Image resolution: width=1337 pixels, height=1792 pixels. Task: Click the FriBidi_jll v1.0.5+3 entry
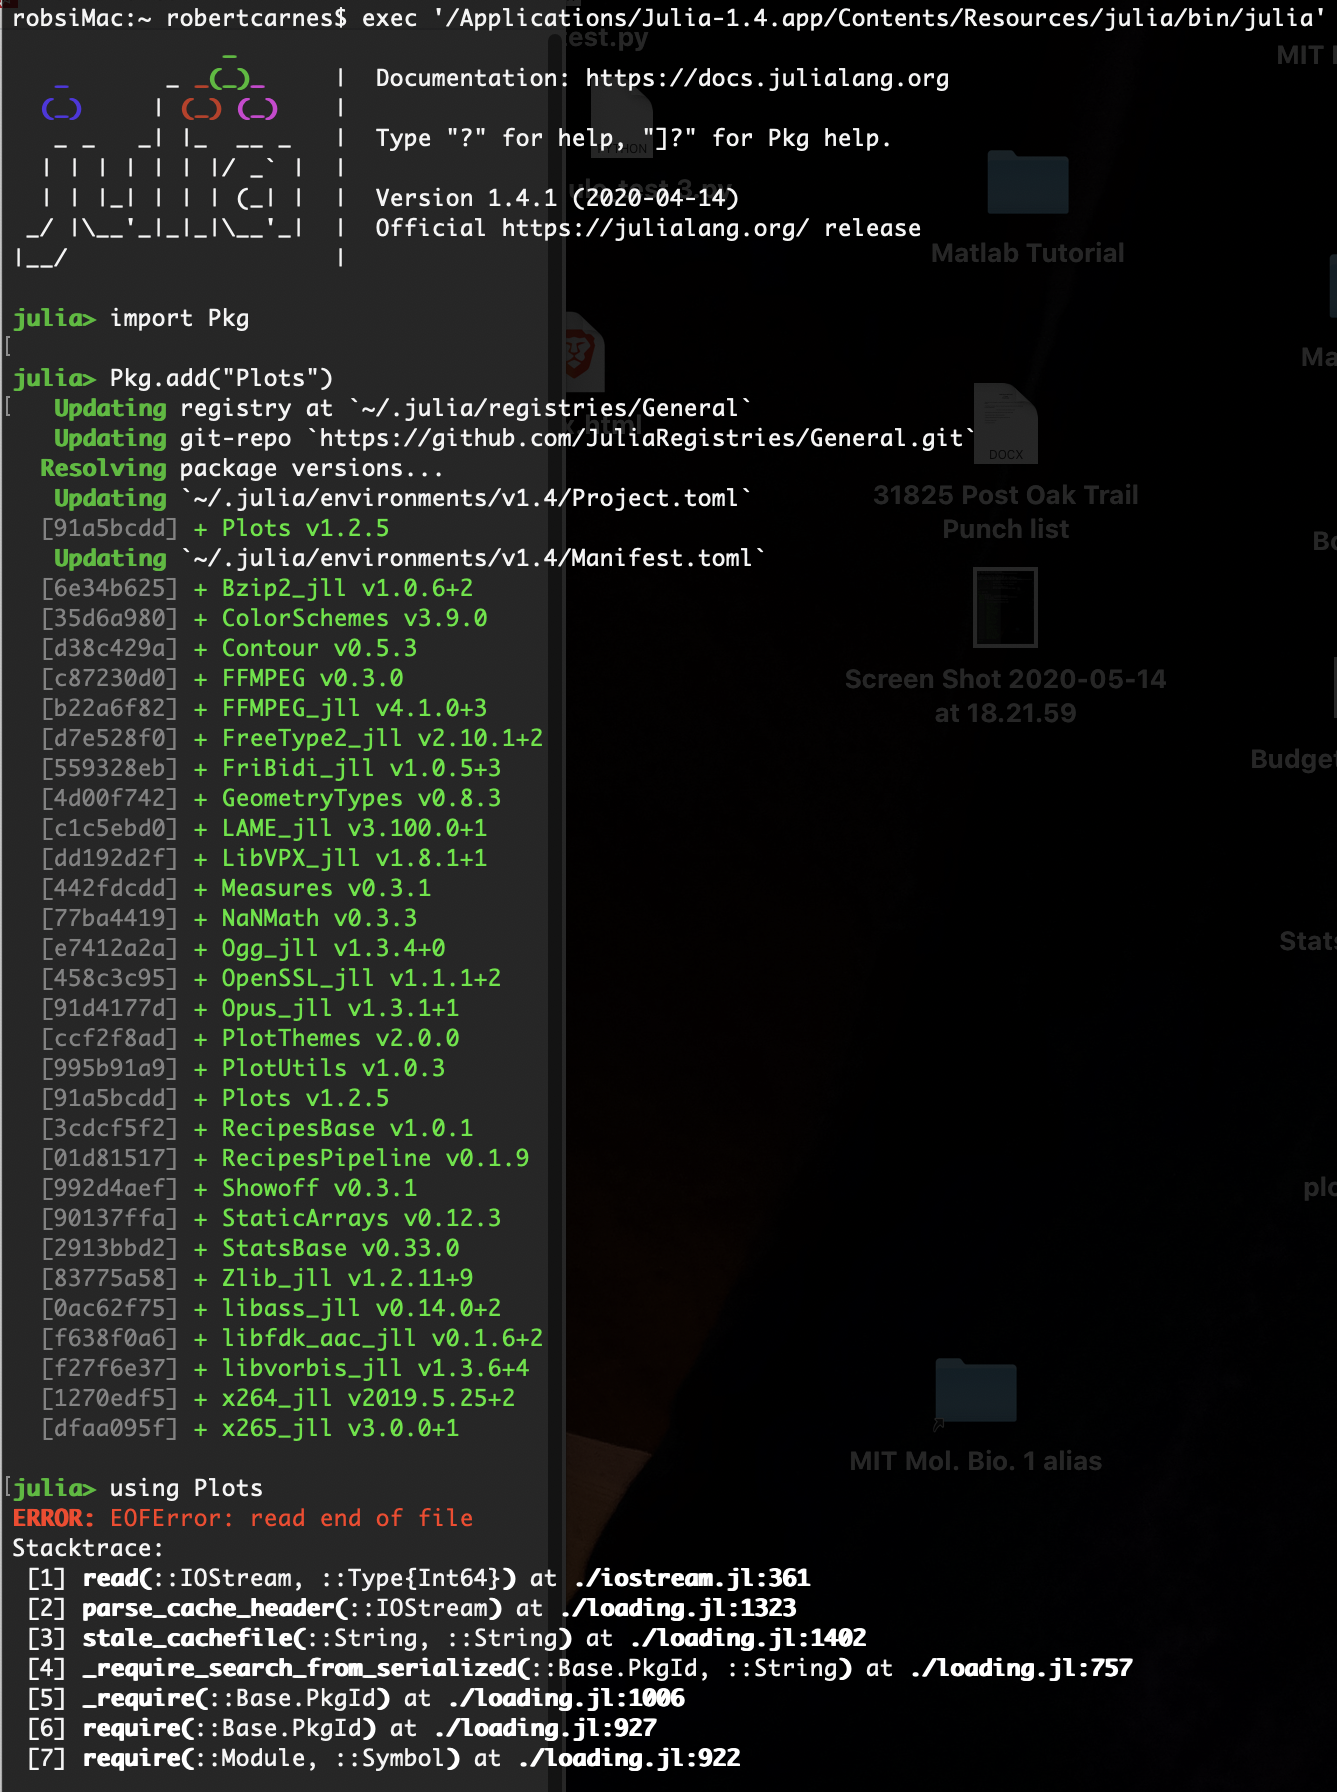coord(361,768)
